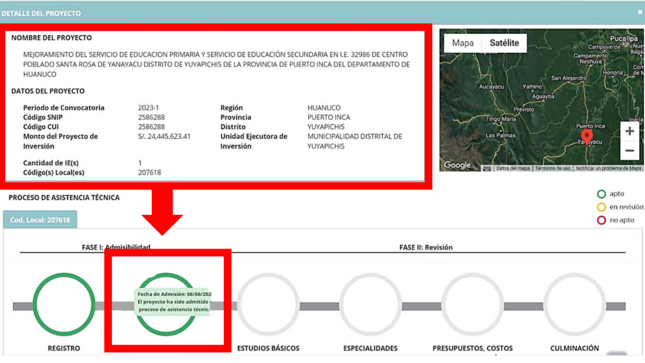Viewport: 645px width, 363px height.
Task: Click the Fecha de Admisión tooltip
Action: click(172, 302)
